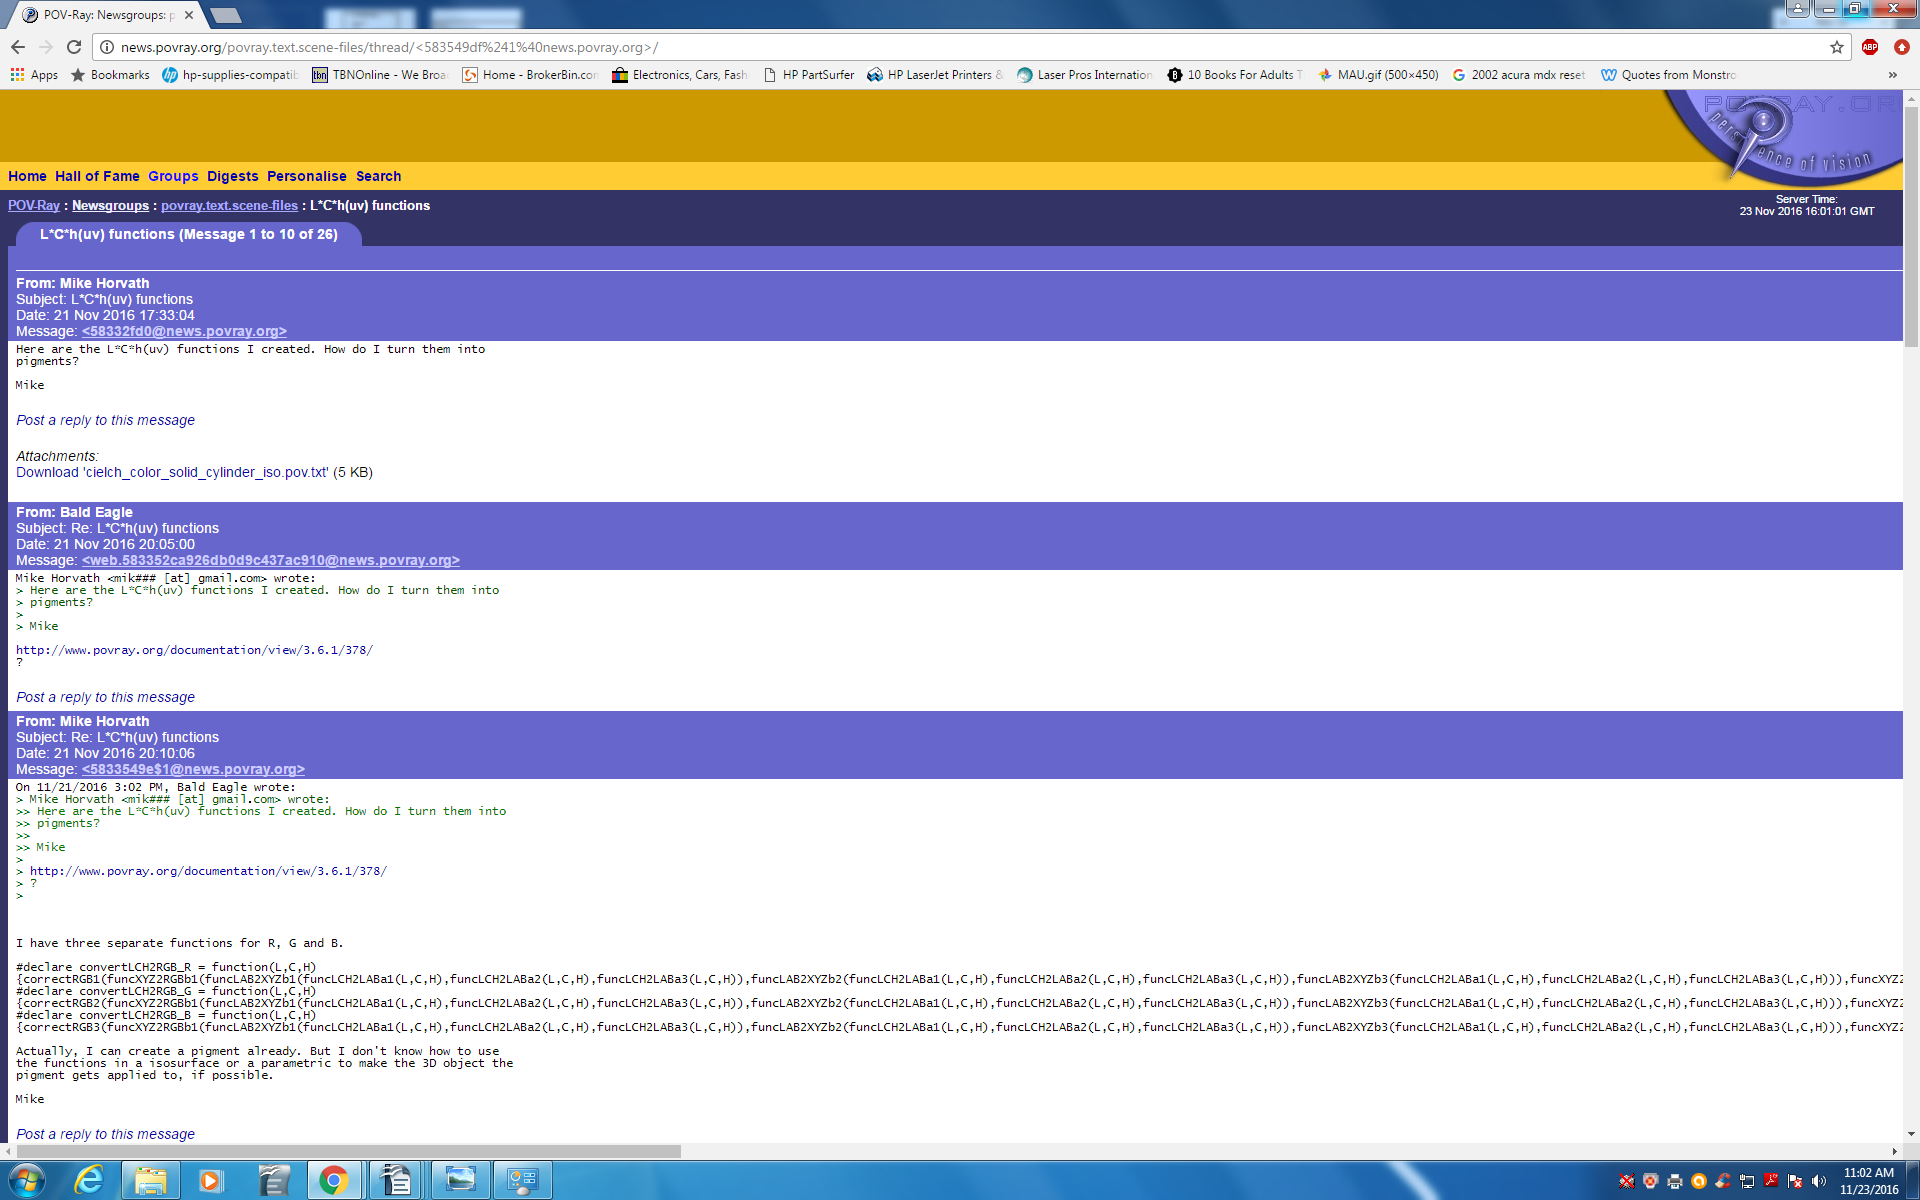Click the Windows Start button
The height and width of the screenshot is (1200, 1920).
point(27,1180)
